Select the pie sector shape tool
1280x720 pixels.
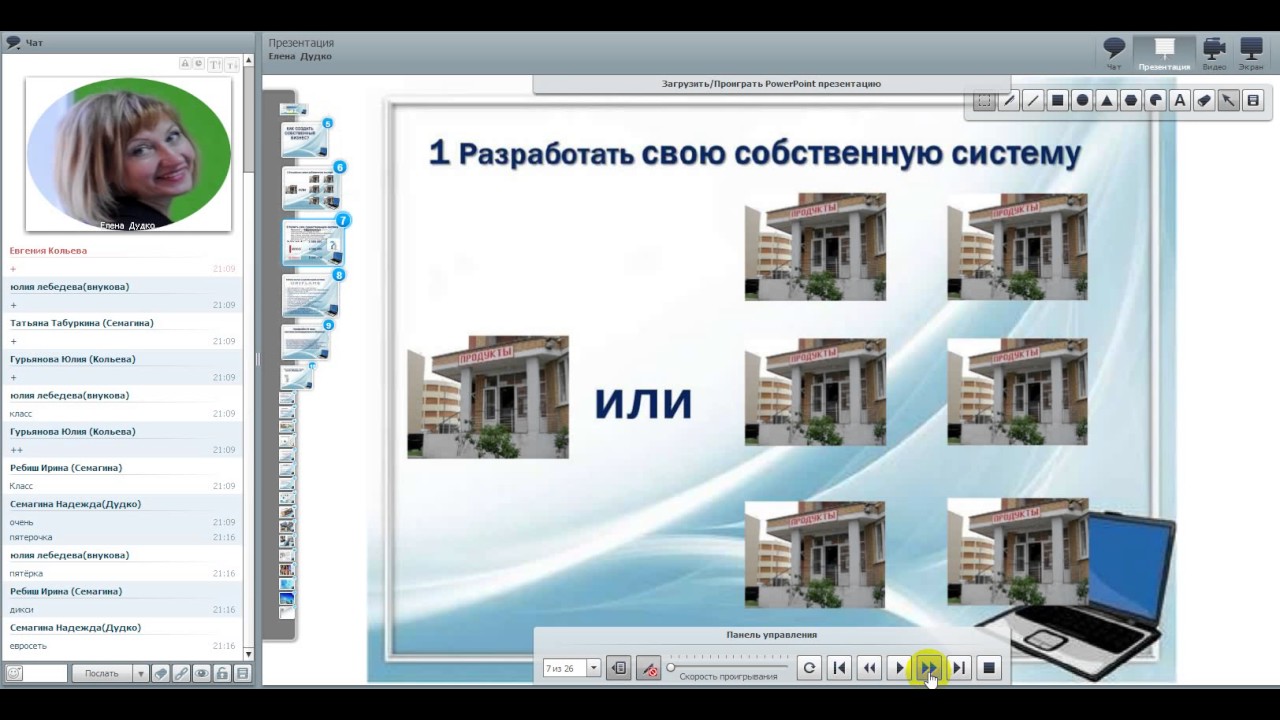pos(1155,101)
